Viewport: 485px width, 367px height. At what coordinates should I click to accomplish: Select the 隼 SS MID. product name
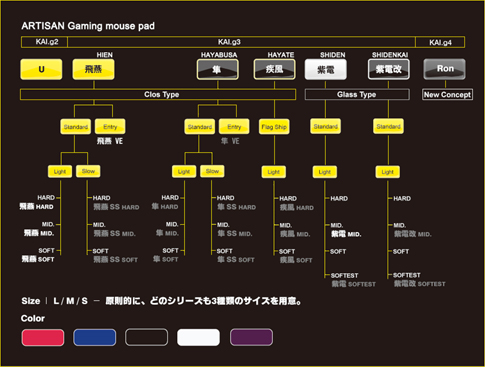pos(235,233)
